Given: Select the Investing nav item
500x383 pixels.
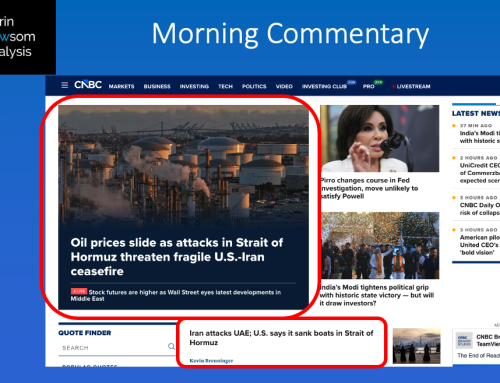Looking at the screenshot, I should (194, 86).
